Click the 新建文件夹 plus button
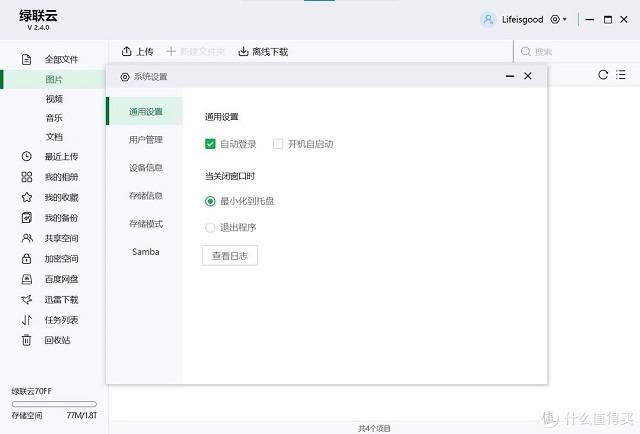Screen dimensions: 640x434 [196, 51]
